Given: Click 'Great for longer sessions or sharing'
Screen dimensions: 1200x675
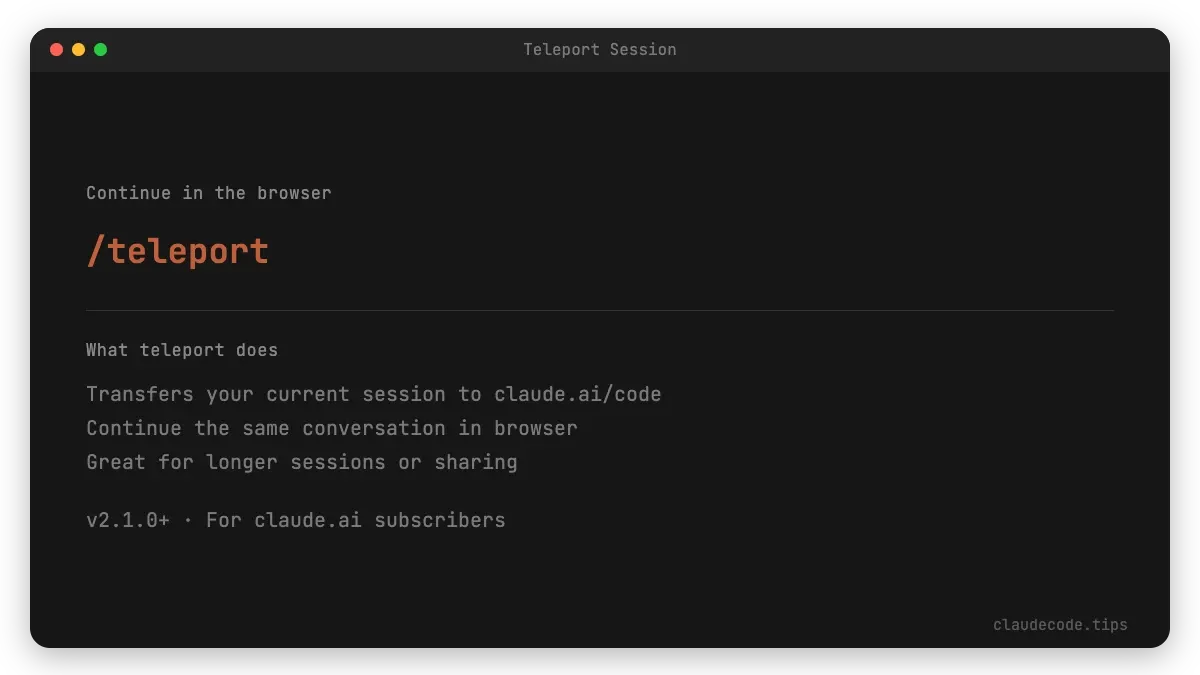Looking at the screenshot, I should 301,462.
